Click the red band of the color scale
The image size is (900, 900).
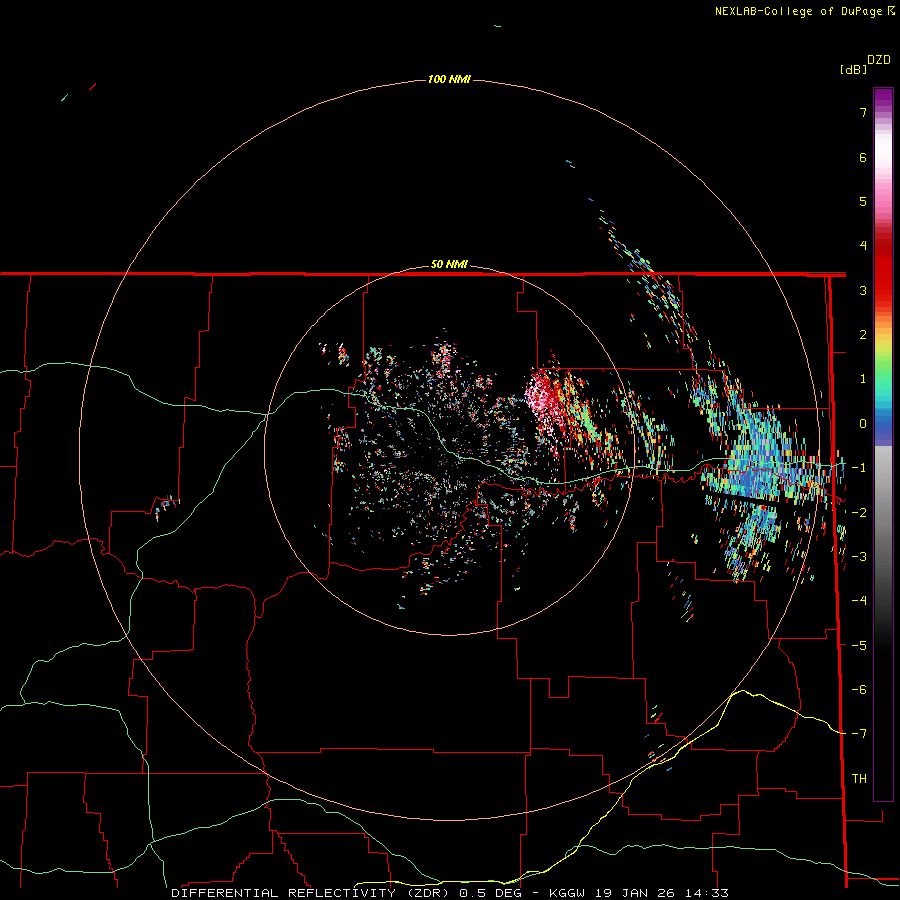click(x=883, y=267)
